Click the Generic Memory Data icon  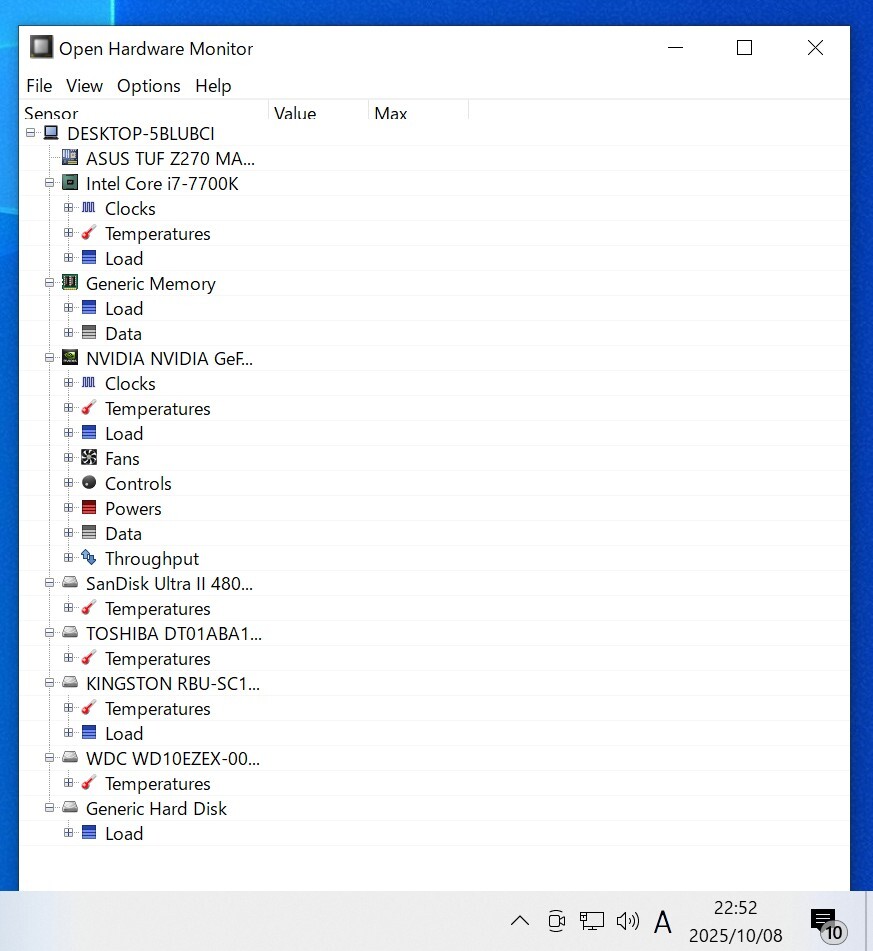tap(89, 333)
